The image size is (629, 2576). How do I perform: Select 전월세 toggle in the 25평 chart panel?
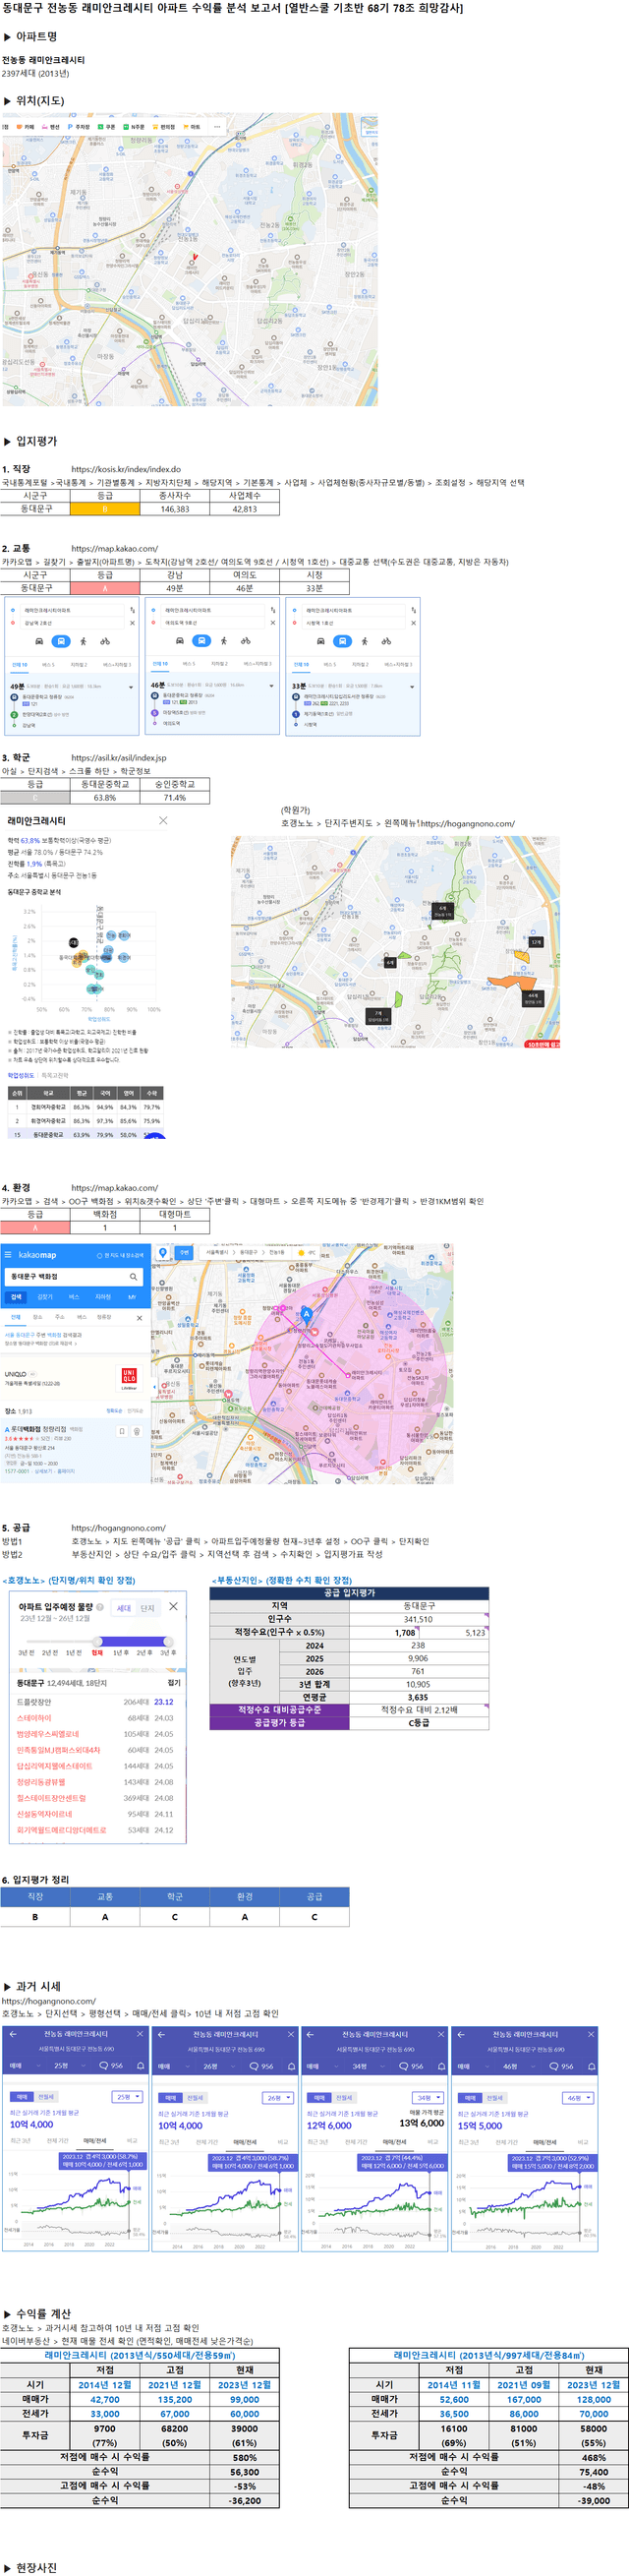pyautogui.click(x=46, y=2097)
